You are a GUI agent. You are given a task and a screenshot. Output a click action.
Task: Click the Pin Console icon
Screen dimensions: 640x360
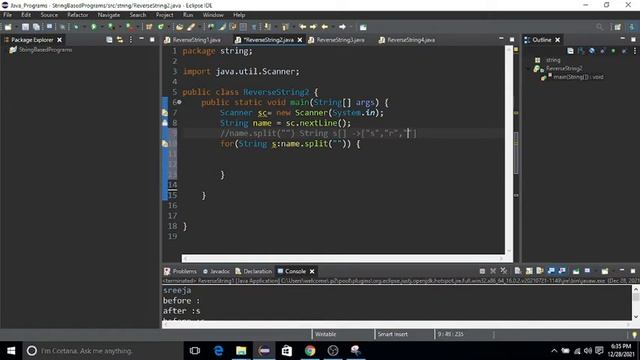(x=576, y=271)
